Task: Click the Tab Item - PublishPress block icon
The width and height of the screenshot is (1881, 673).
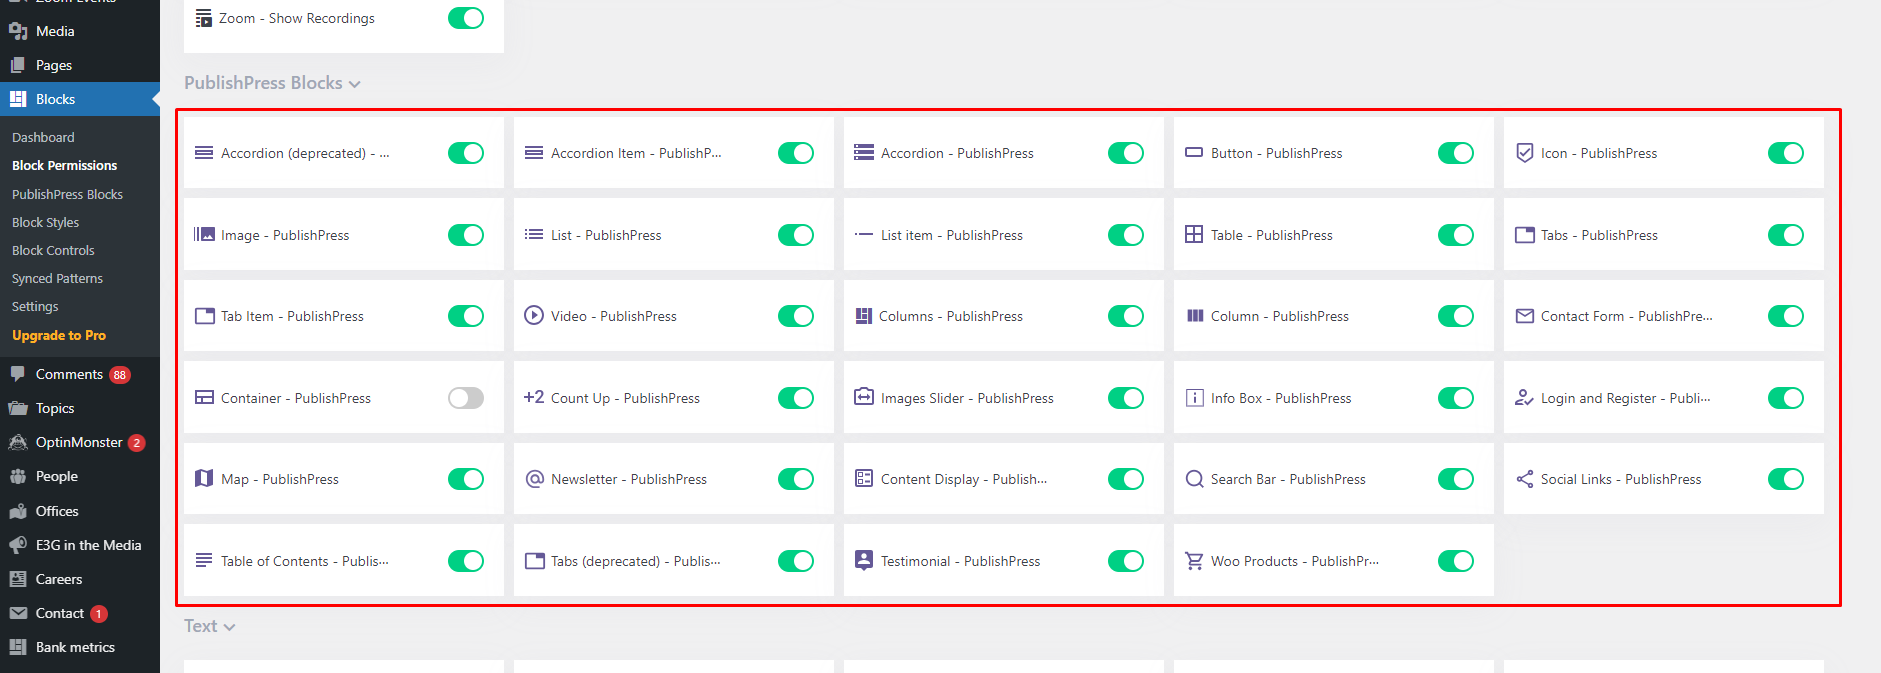Action: coord(204,316)
